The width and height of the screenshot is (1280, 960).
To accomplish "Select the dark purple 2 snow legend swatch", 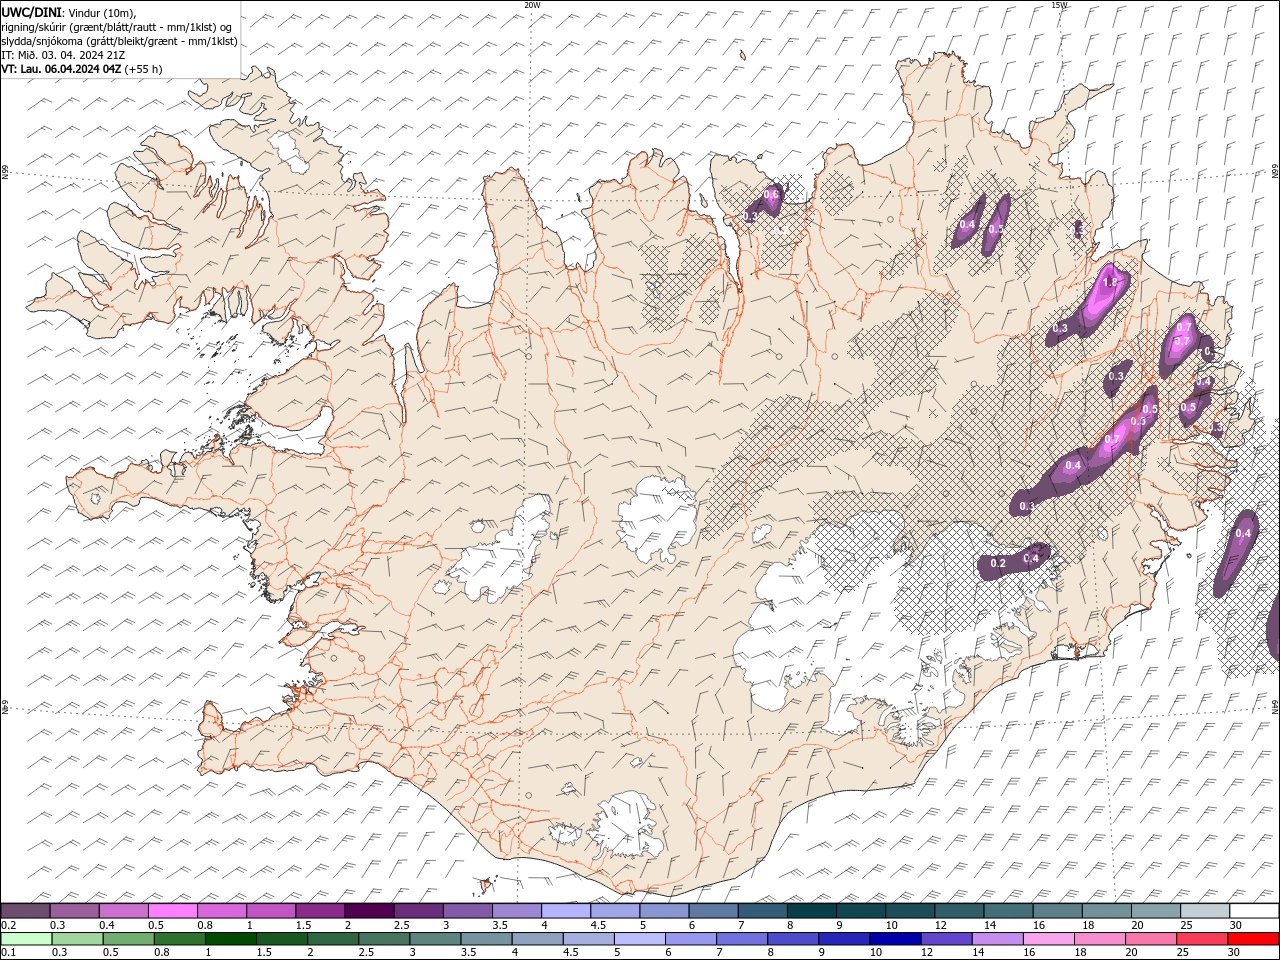I will 368,911.
